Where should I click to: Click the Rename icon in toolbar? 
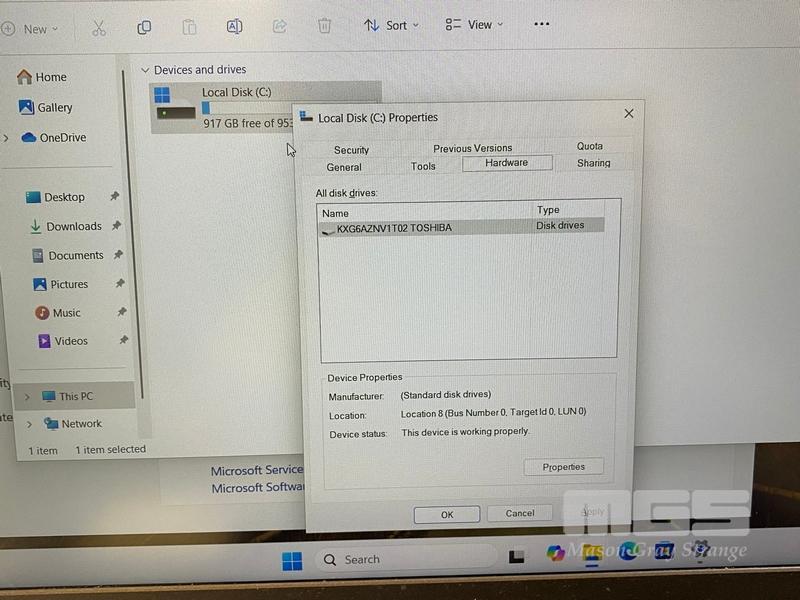(234, 26)
